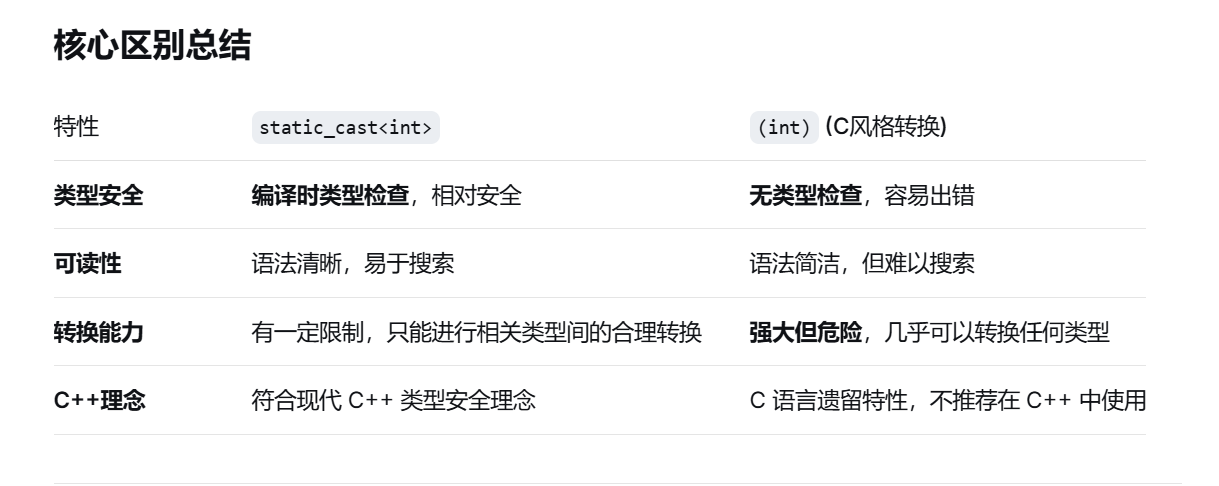Screen dimensions: 1219x486
Task: Select the 类型安全 row label
Action: pyautogui.click(x=98, y=196)
